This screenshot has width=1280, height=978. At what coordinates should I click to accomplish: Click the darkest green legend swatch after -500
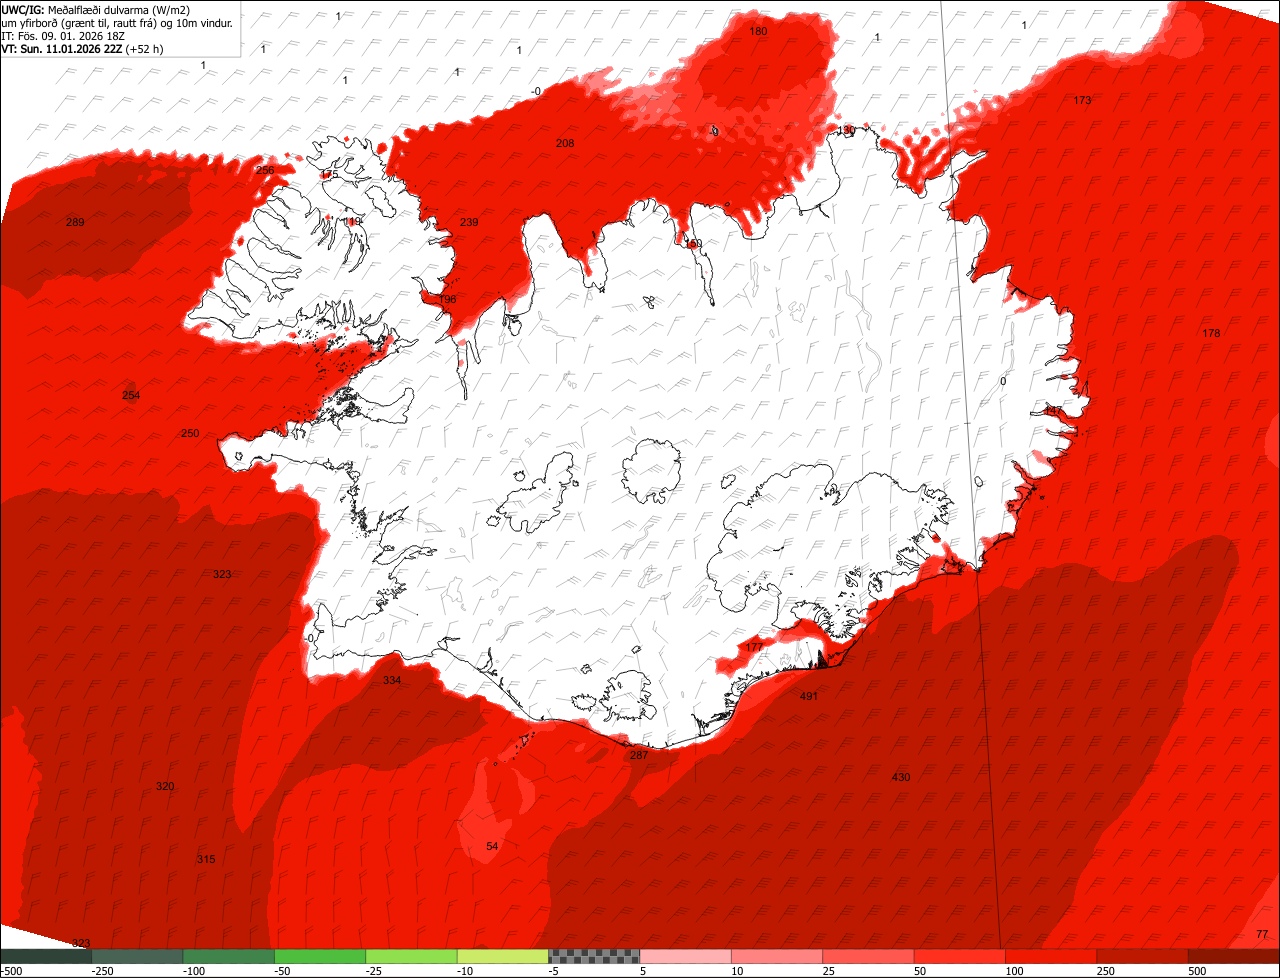click(46, 956)
